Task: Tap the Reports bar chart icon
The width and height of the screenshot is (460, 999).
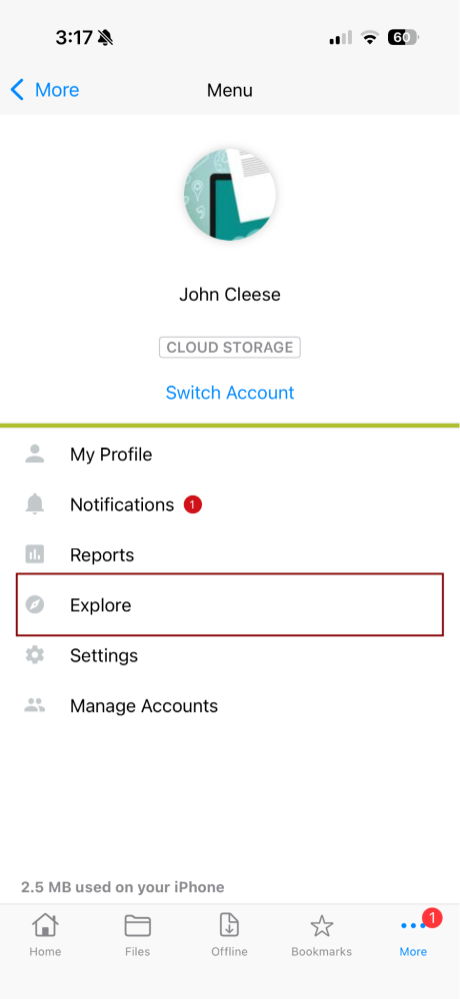Action: click(35, 554)
